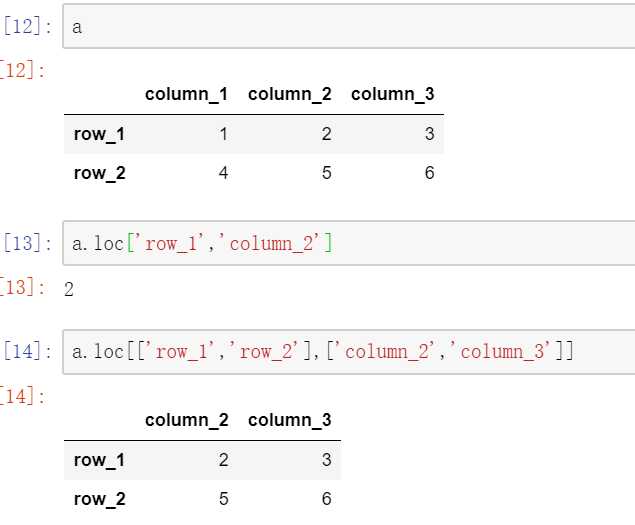This screenshot has width=635, height=525.
Task: Focus cell selecting row_1 and row_2 lists
Action: pyautogui.click(x=349, y=352)
